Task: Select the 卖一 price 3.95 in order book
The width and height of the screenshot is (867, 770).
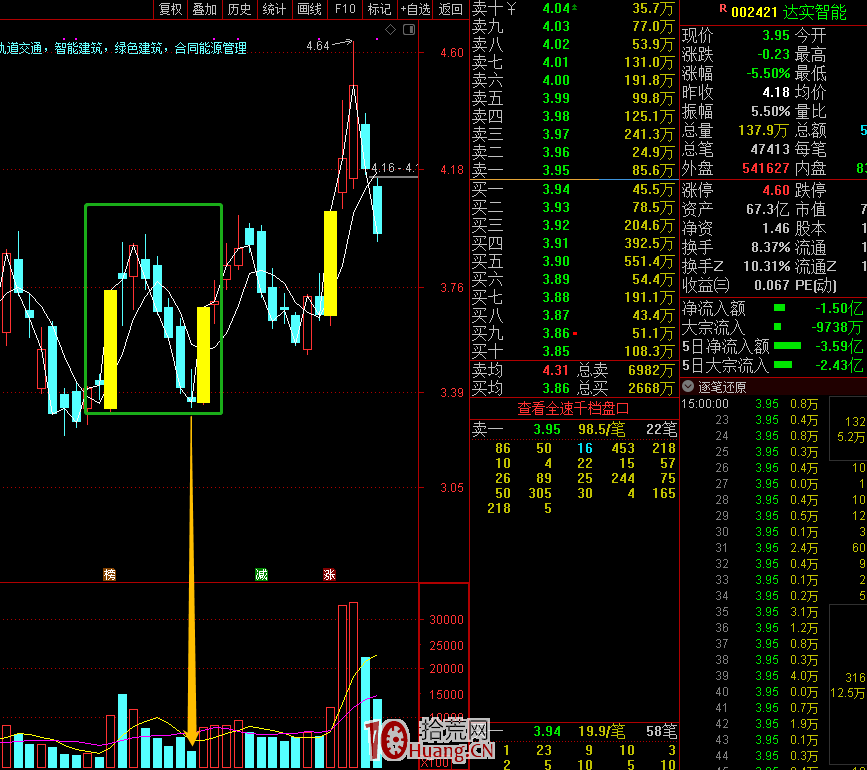Action: (x=556, y=170)
